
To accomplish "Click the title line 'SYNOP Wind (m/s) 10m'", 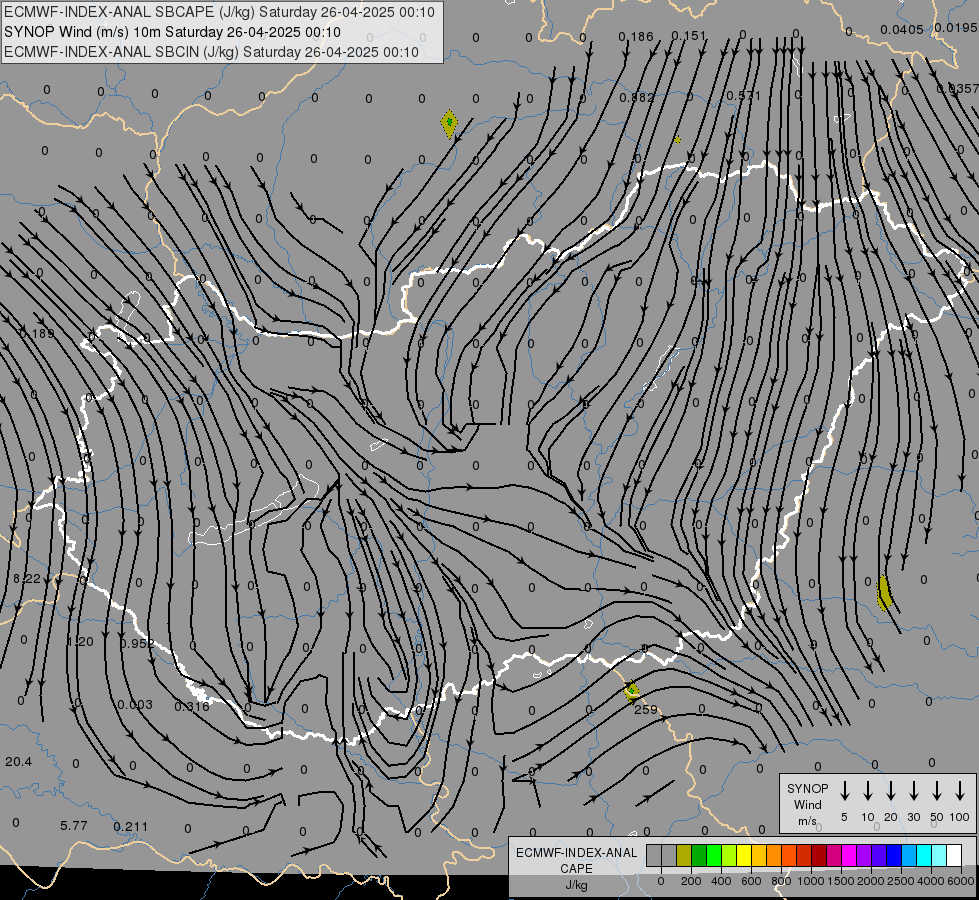I will 172,32.
